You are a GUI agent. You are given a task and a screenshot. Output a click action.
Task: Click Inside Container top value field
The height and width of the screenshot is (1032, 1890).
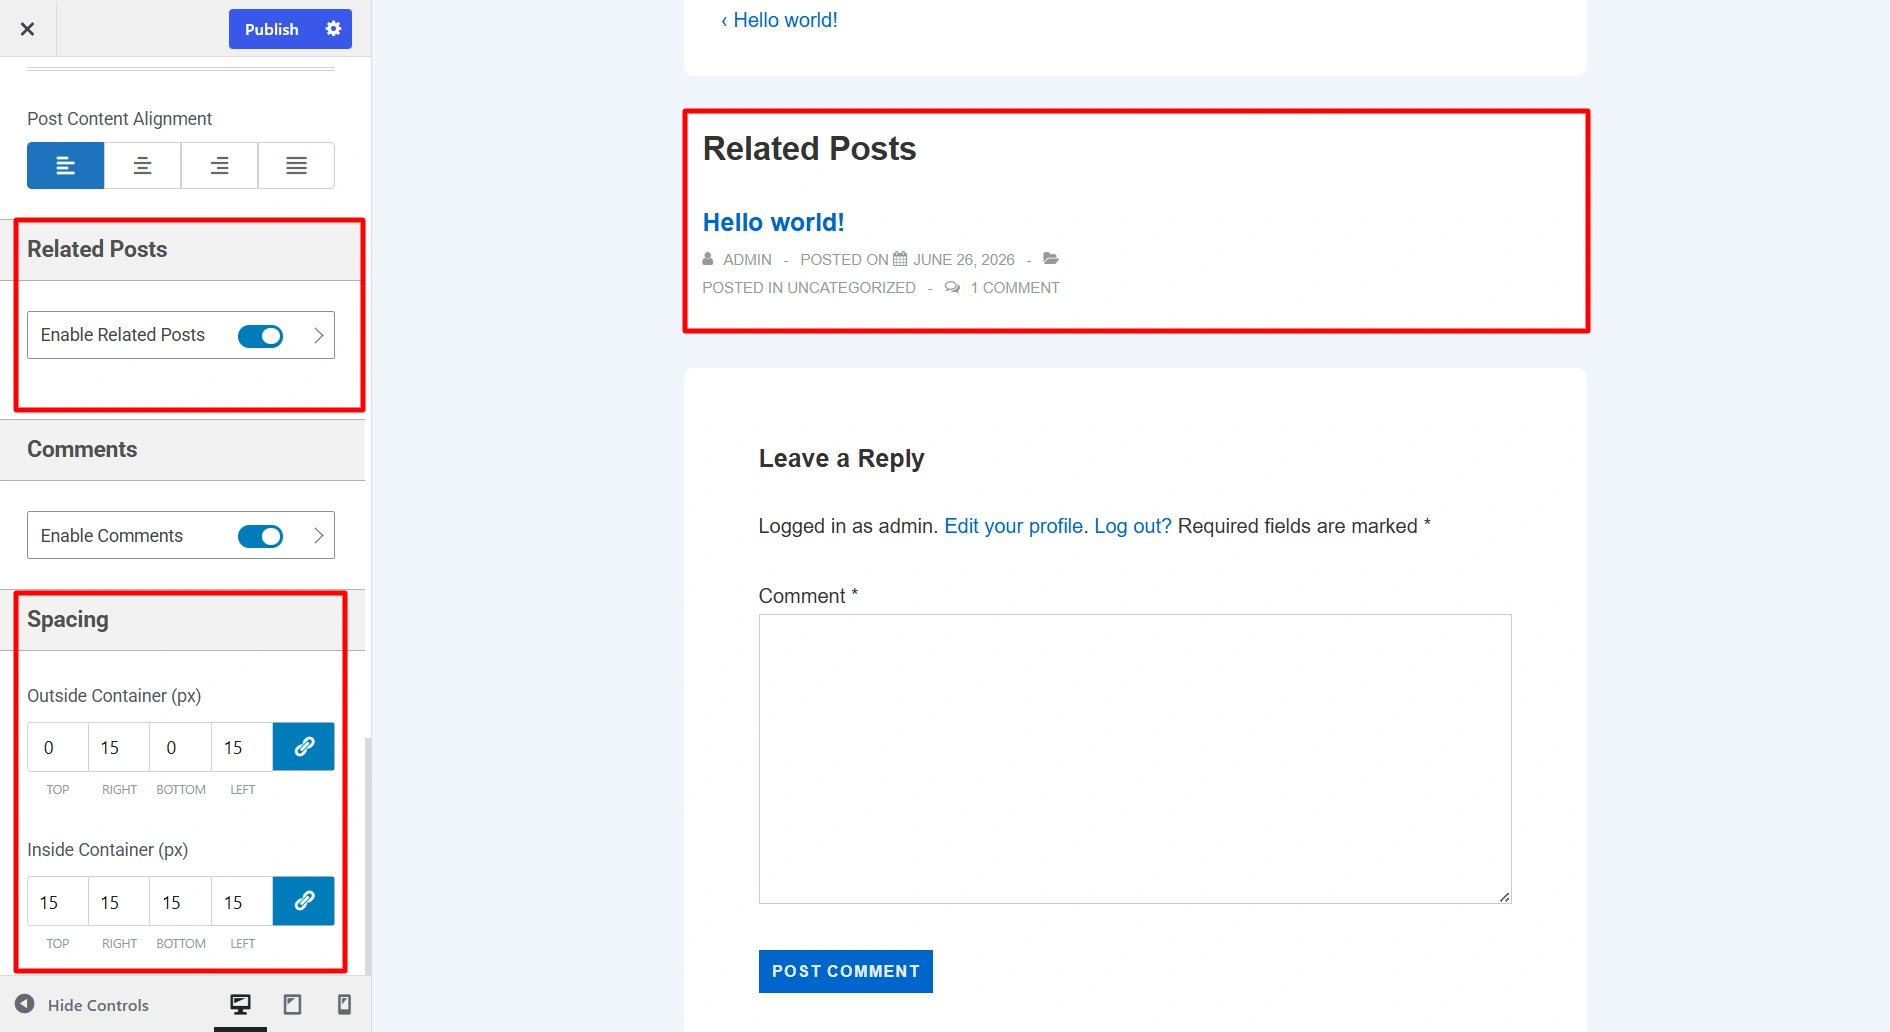click(58, 902)
